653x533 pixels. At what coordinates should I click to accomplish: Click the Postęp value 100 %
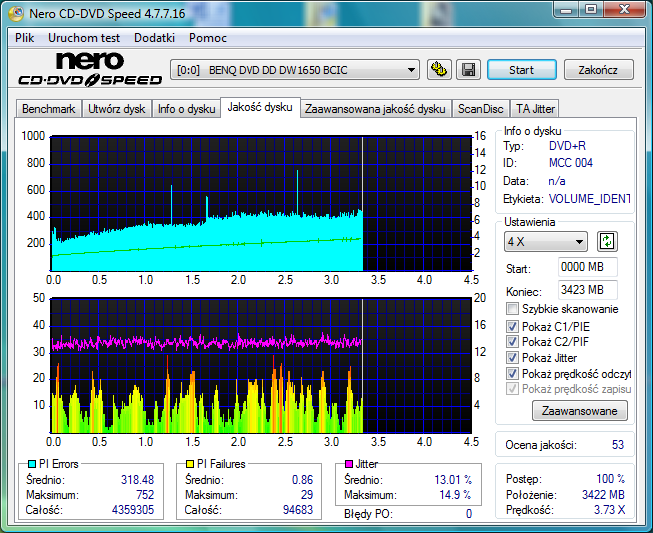[x=610, y=479]
